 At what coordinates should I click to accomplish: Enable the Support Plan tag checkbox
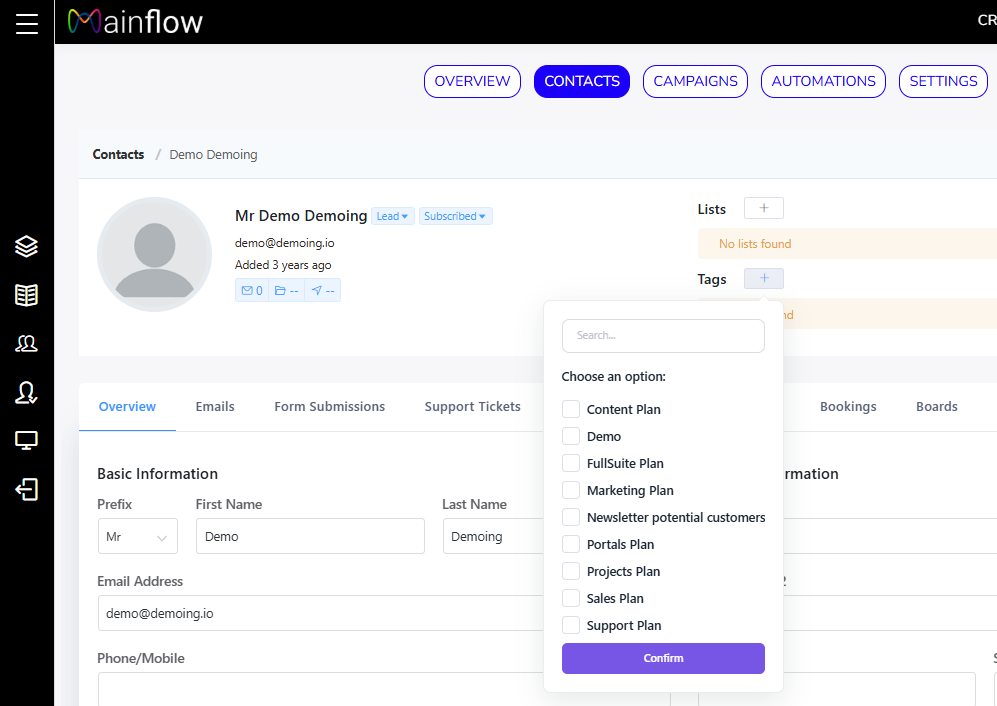click(571, 625)
